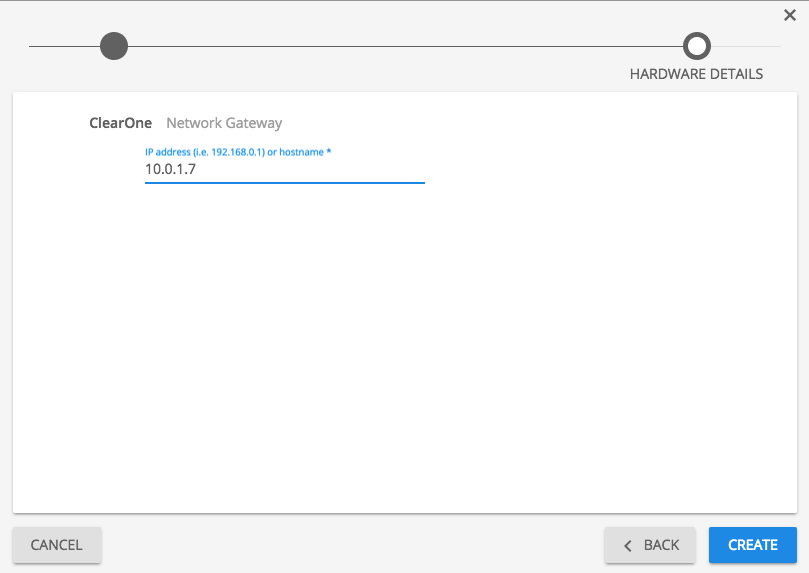Click the left chevron in Back button
This screenshot has width=809, height=573.
tap(628, 545)
